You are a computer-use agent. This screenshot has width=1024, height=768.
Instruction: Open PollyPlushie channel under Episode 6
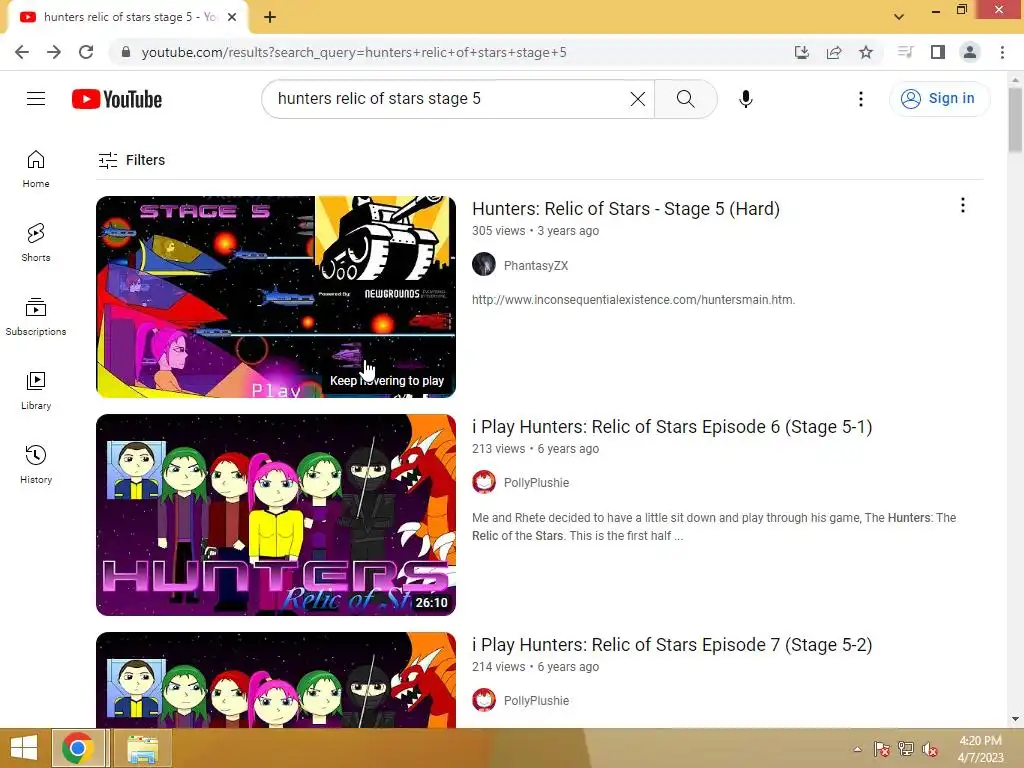536,483
